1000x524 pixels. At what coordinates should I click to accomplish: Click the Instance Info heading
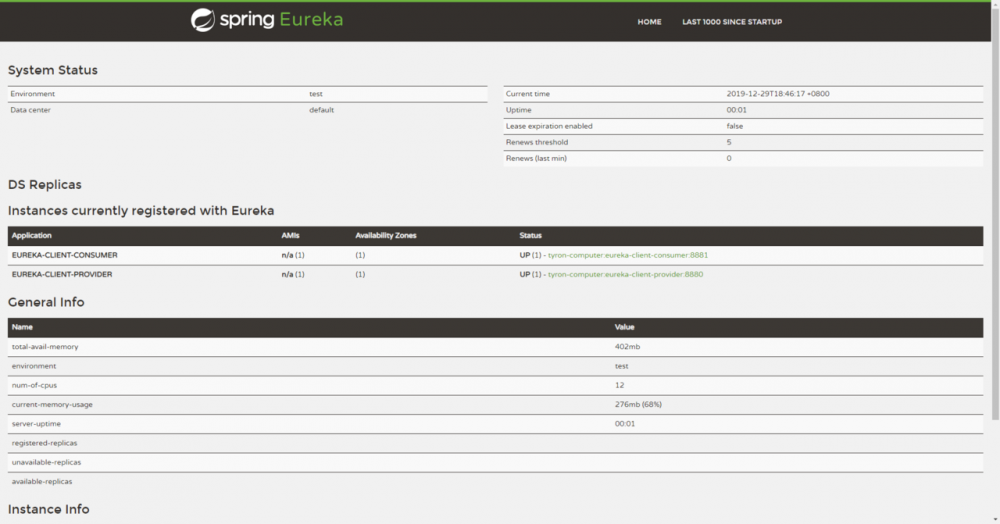(x=48, y=509)
